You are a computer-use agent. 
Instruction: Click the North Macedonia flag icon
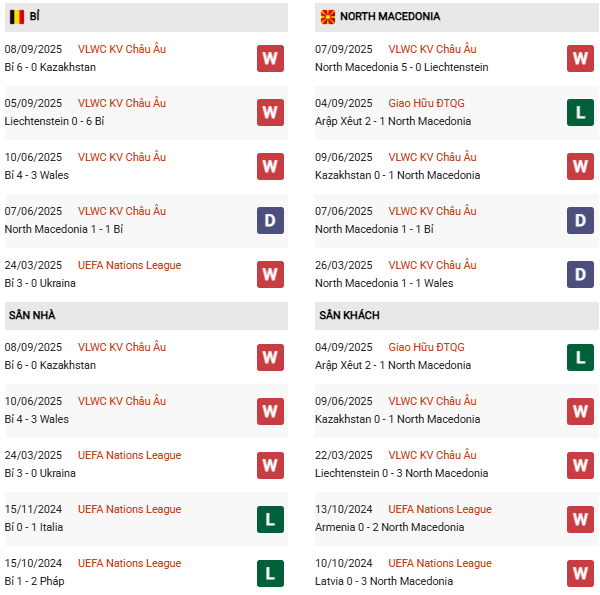327,17
